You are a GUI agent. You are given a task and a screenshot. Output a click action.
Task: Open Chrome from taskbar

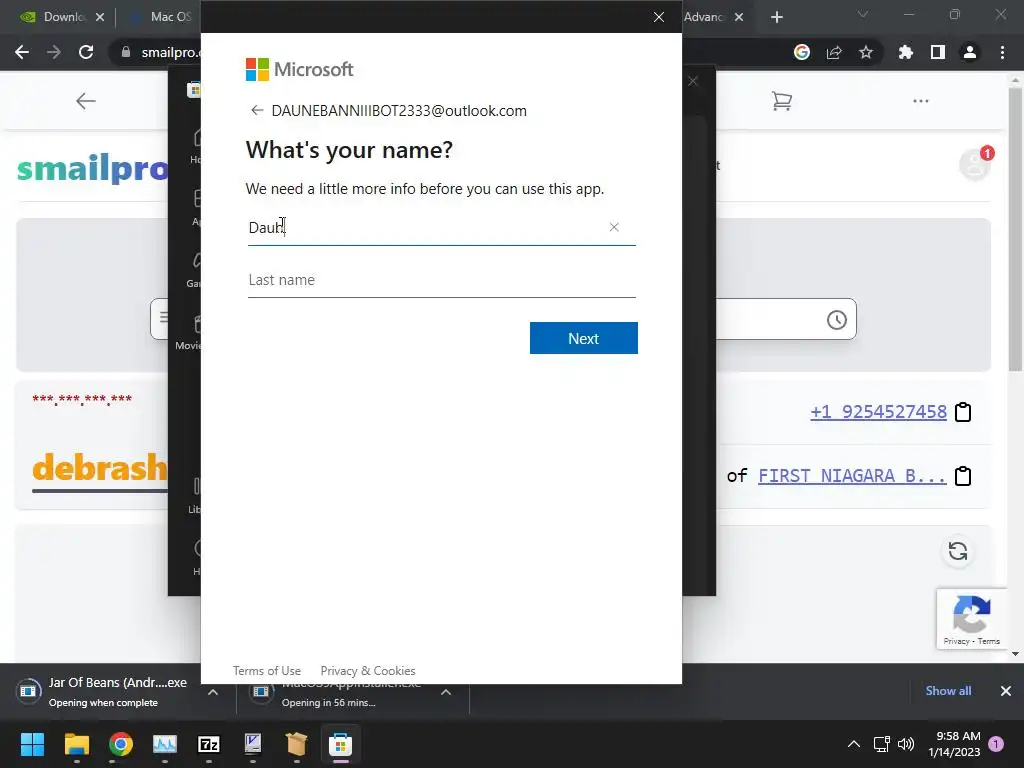coord(121,744)
